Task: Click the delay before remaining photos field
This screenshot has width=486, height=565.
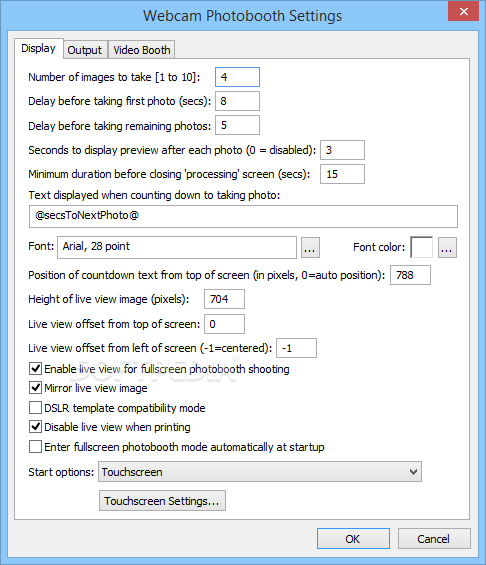Action: [x=237, y=125]
